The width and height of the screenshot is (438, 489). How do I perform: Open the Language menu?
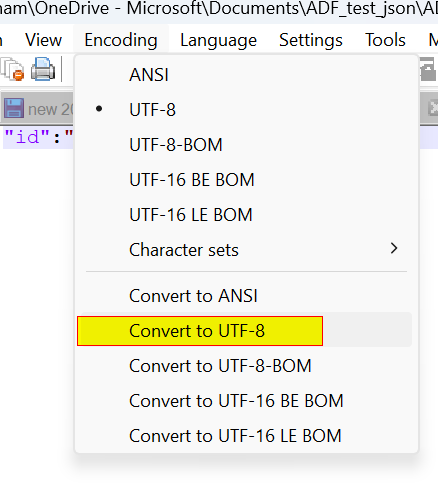point(218,40)
